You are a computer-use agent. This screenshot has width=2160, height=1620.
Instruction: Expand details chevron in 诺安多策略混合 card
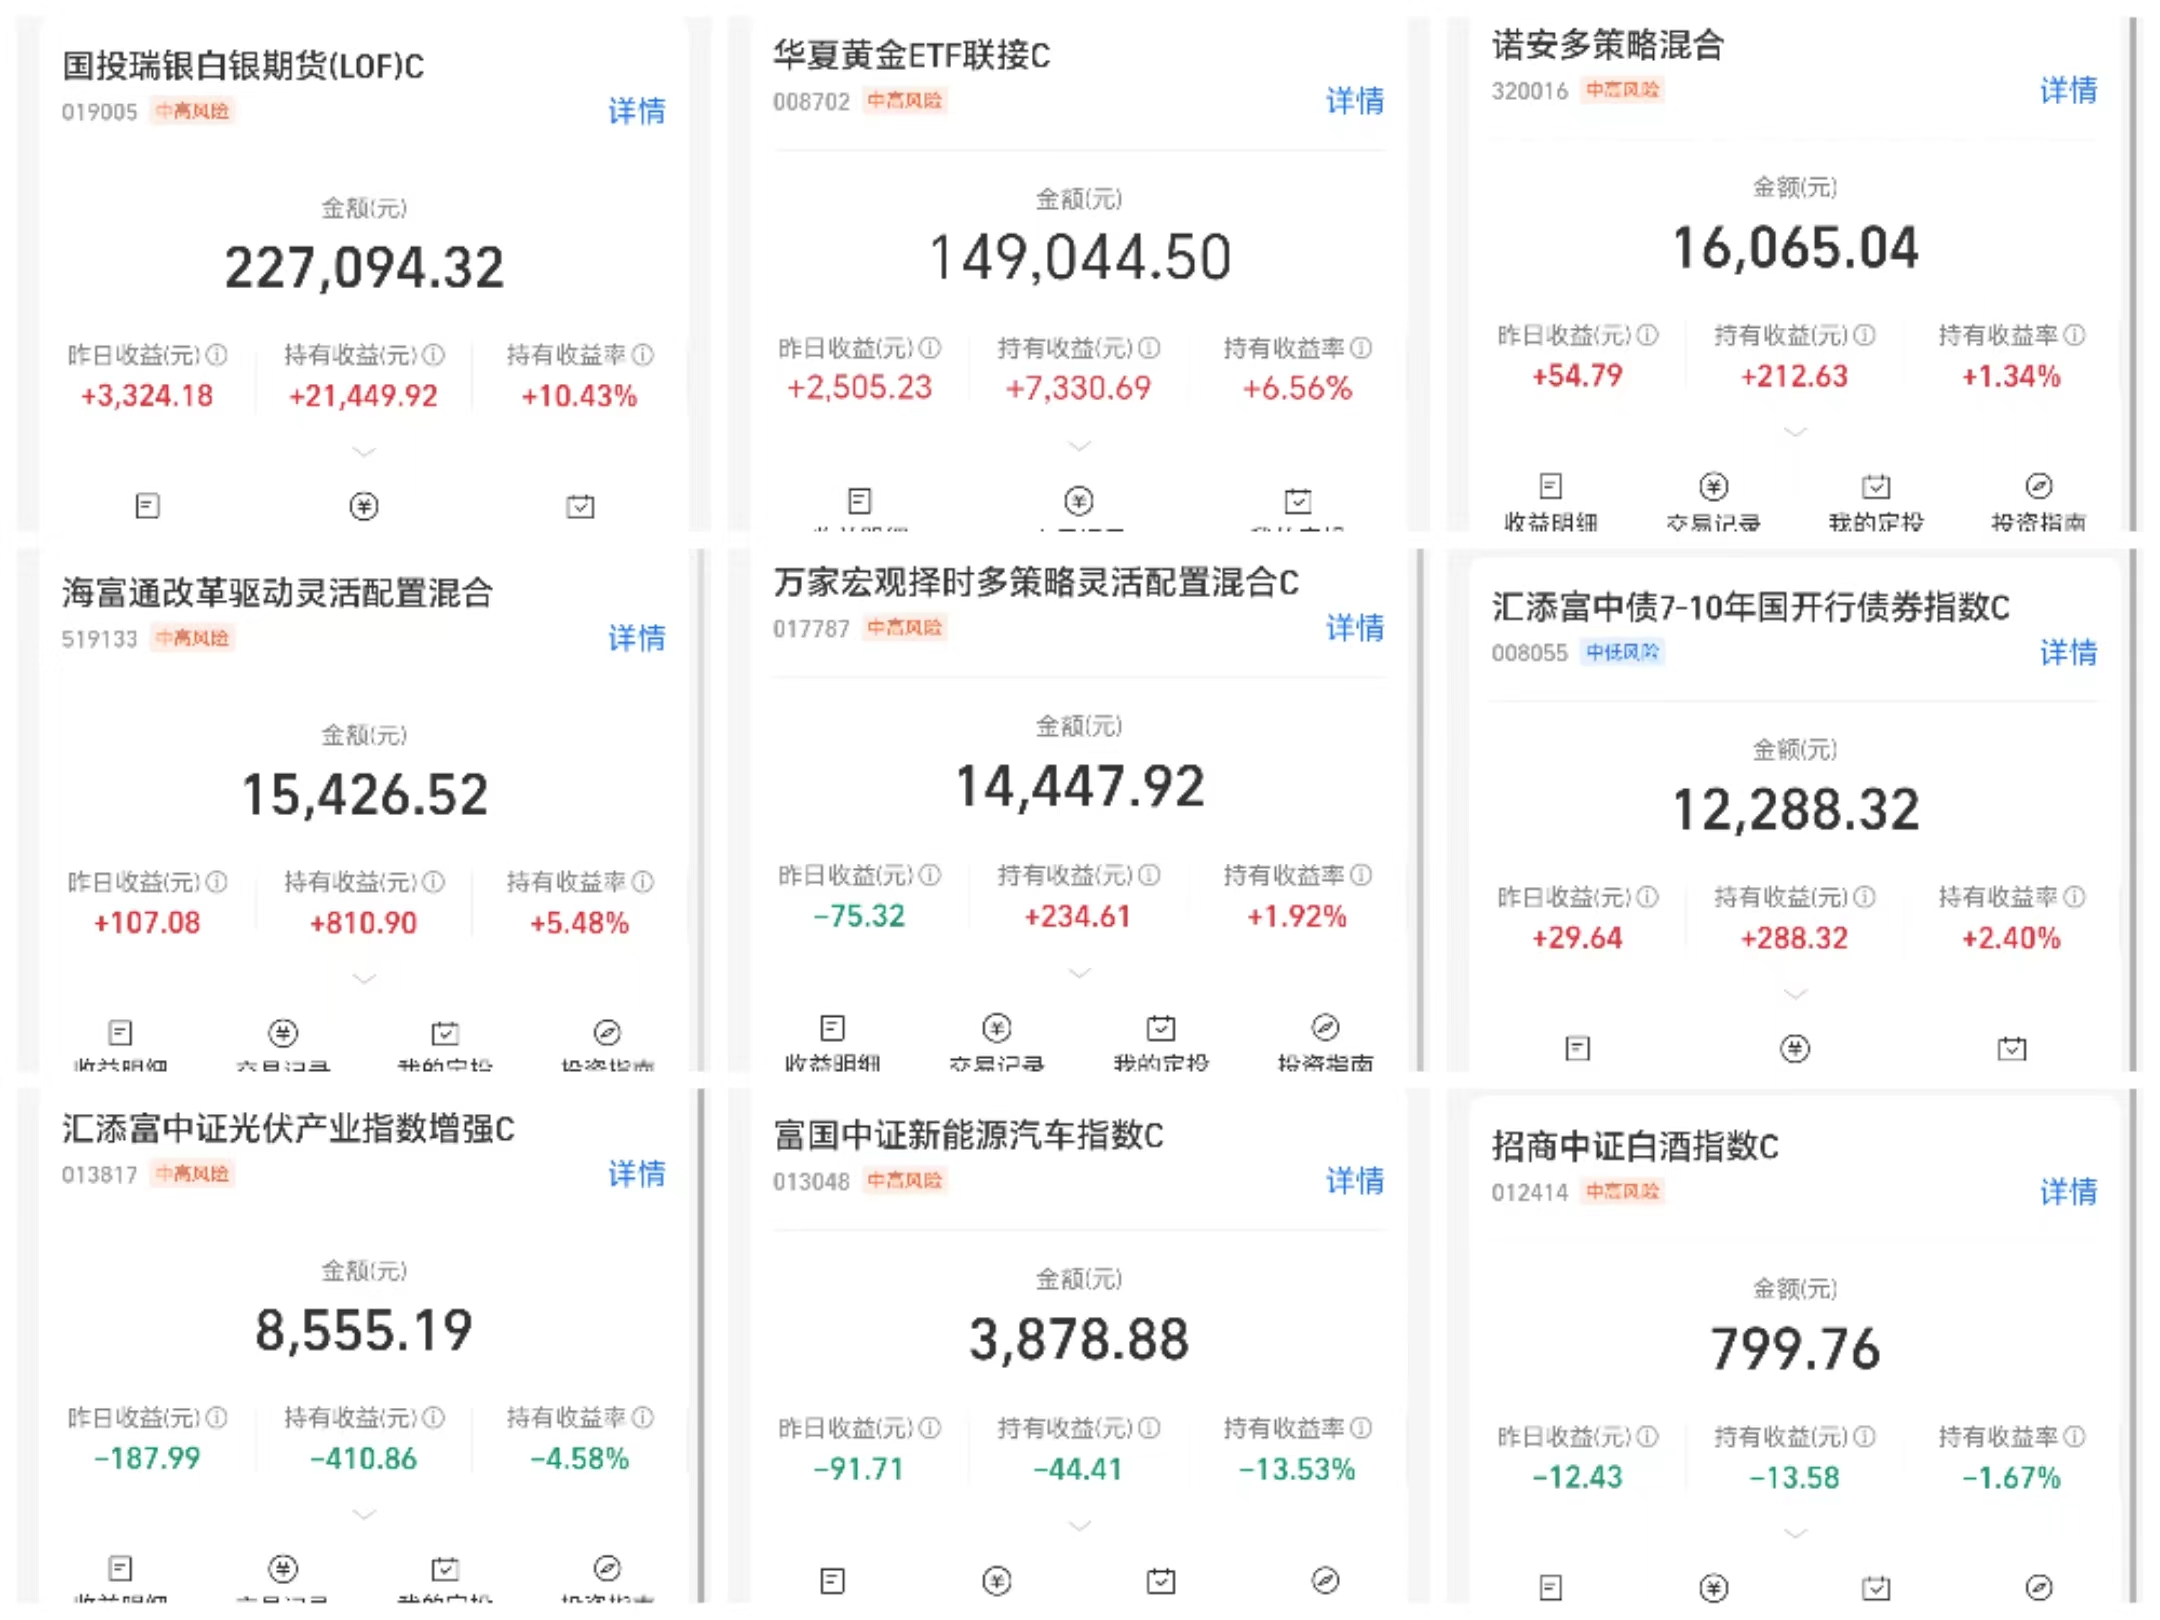tap(1796, 432)
